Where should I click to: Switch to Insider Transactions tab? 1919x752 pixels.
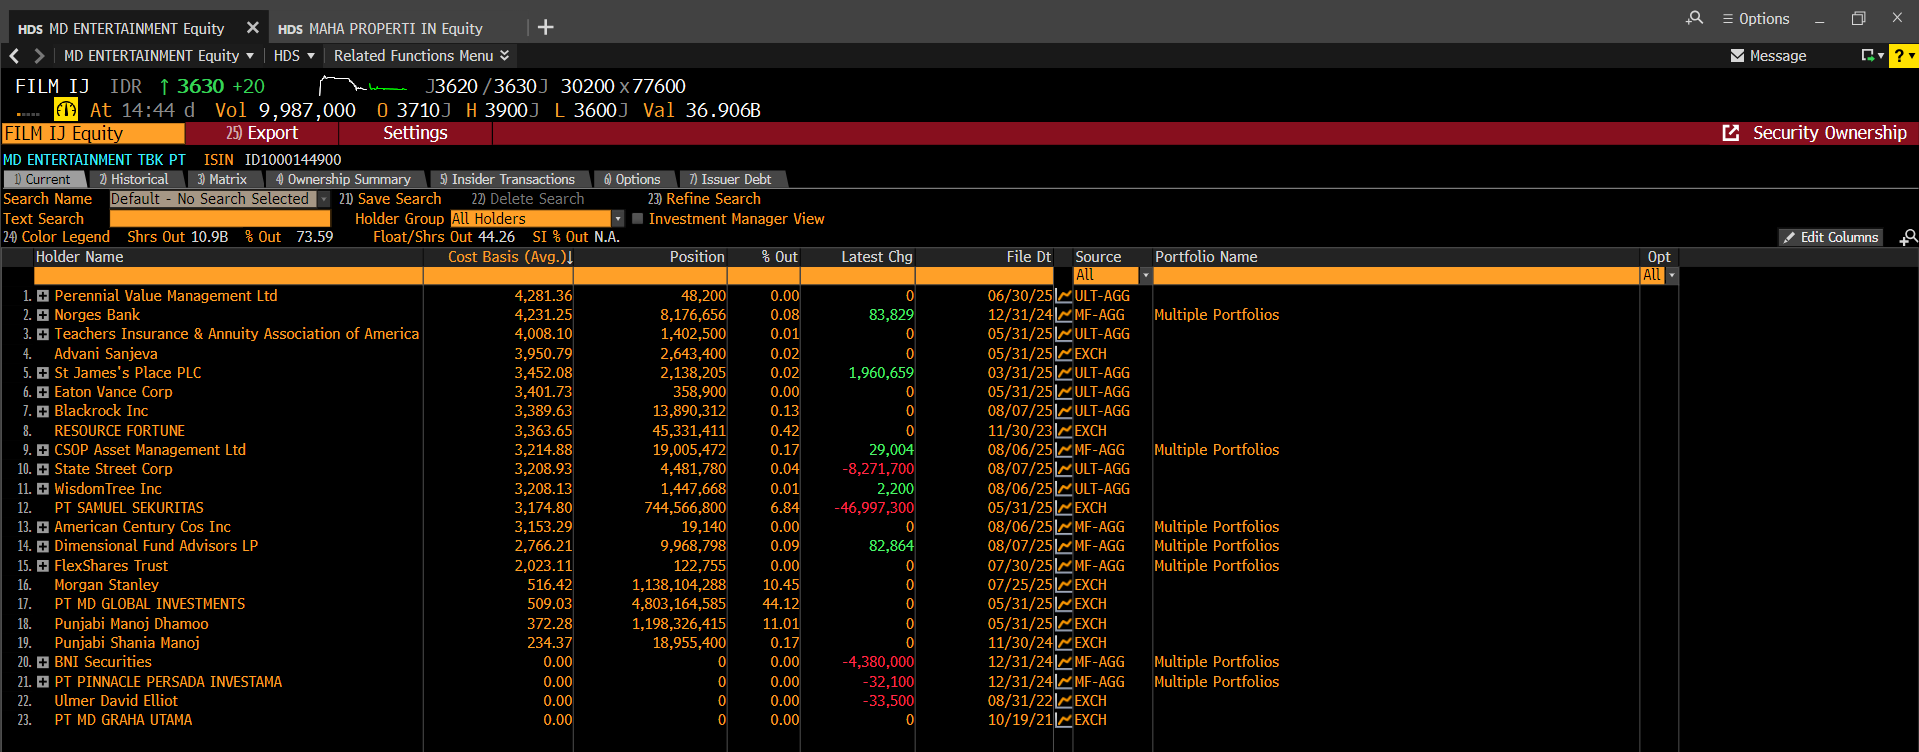(x=507, y=179)
